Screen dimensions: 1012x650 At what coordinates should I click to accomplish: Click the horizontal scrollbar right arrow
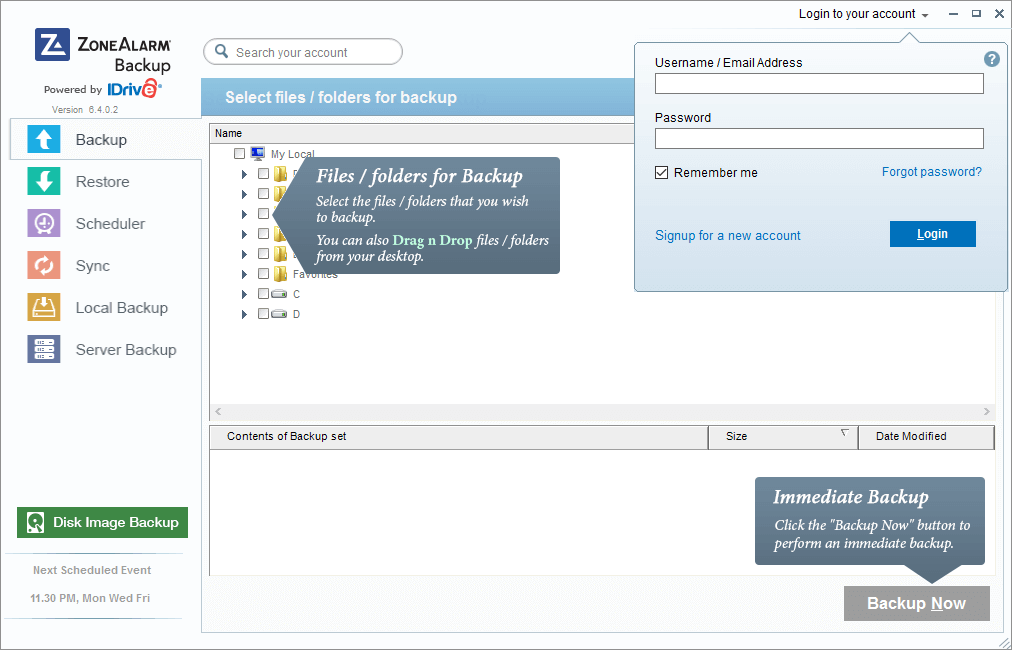[986, 412]
